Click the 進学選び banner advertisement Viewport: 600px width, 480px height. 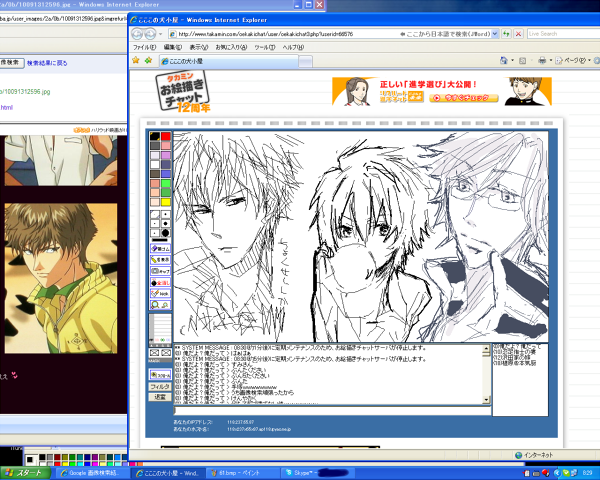click(442, 91)
